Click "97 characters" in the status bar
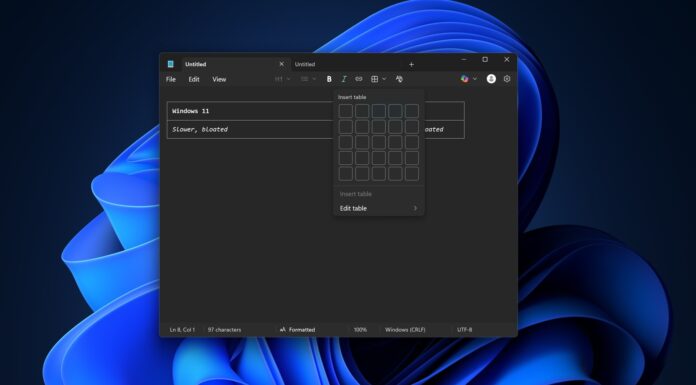Screen dimensions: 696x385 [x=225, y=330]
